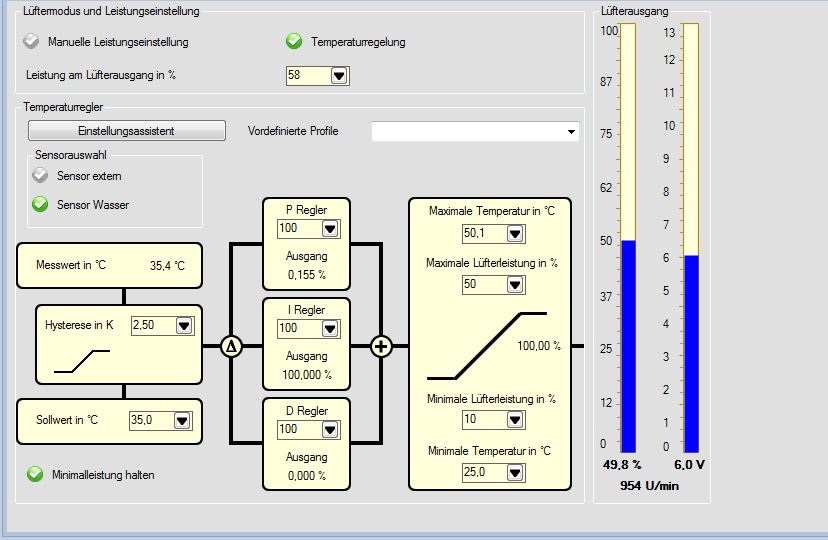Click the plus summation node icon

[381, 347]
